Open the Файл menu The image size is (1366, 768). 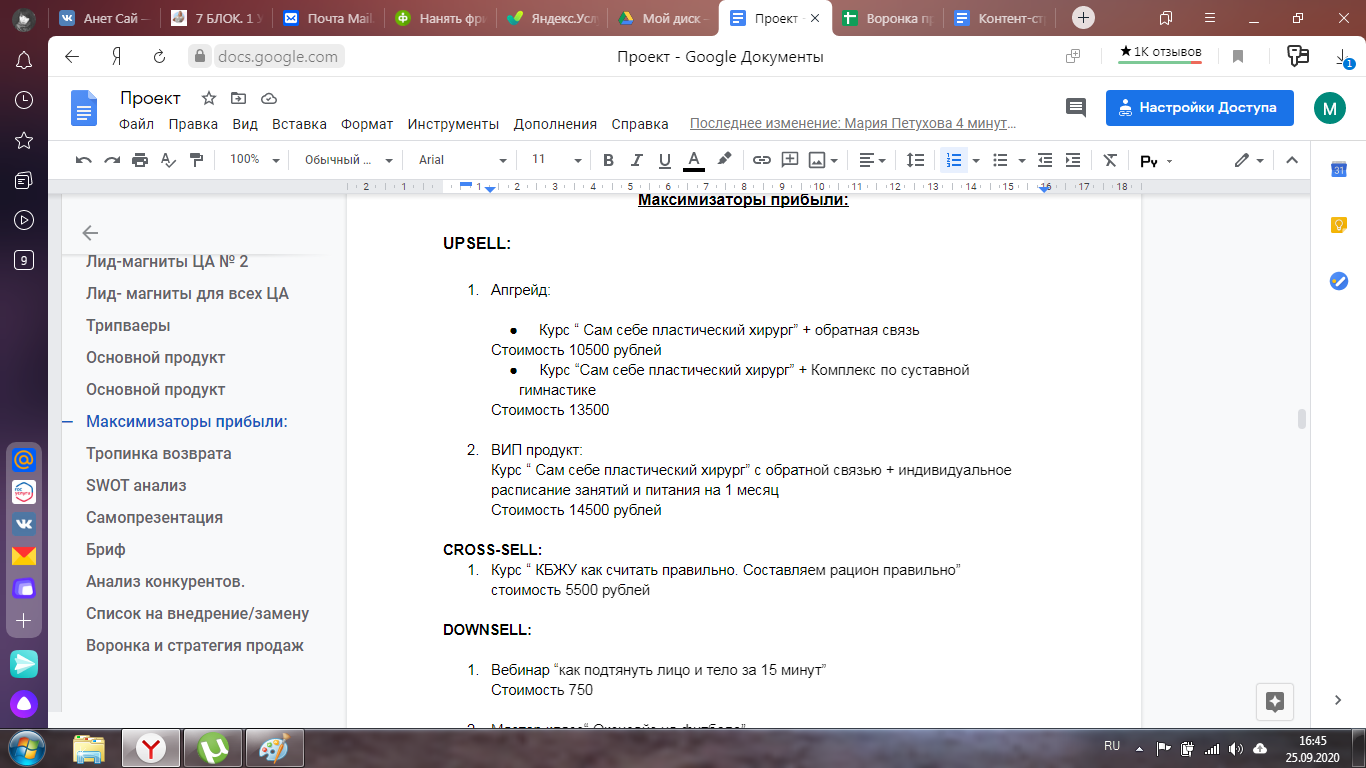[x=136, y=124]
